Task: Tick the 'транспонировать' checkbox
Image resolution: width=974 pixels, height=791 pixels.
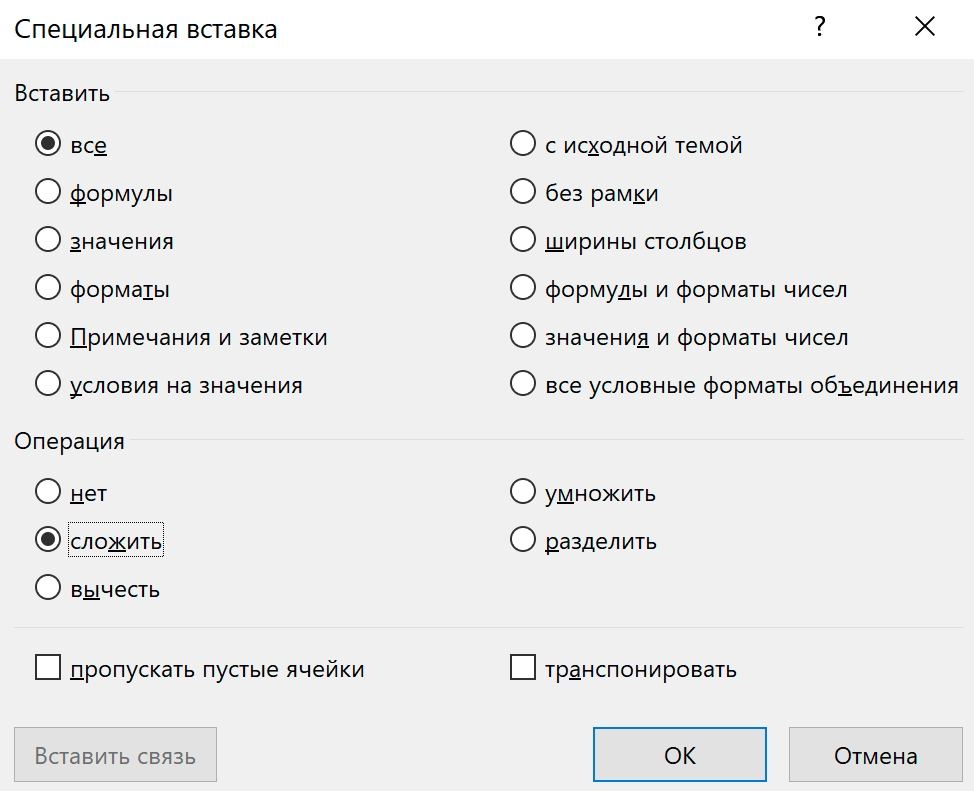Action: click(x=523, y=669)
